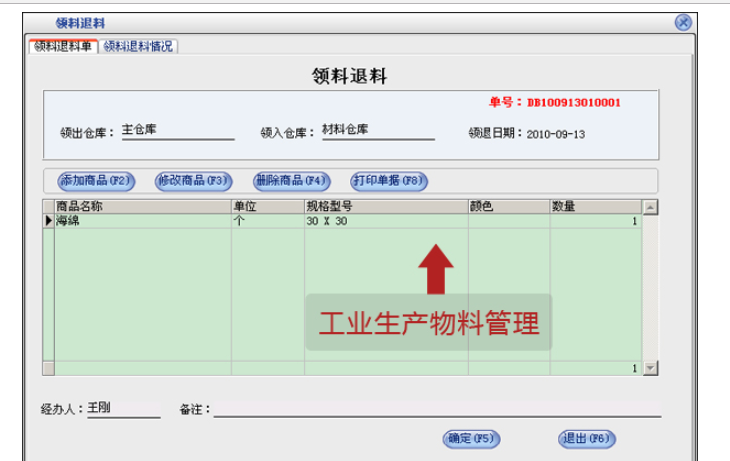Image resolution: width=730 pixels, height=461 pixels.
Task: Click the order number DB100913010001
Action: 574,103
